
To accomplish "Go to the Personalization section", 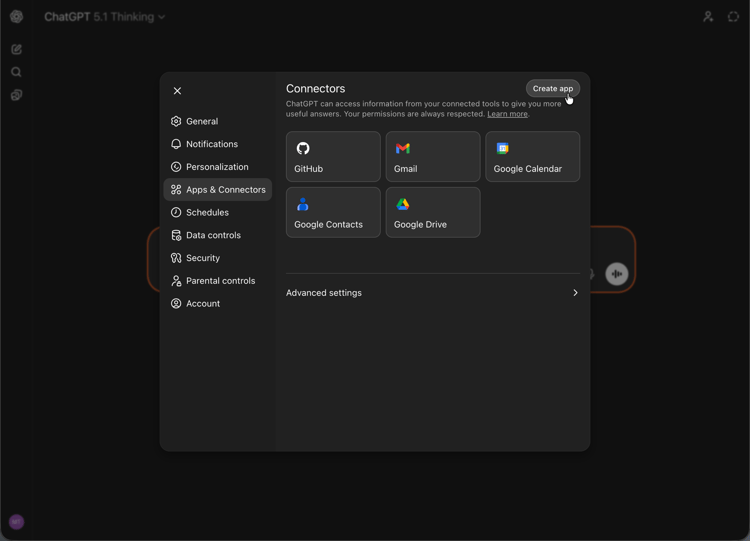I will (218, 167).
